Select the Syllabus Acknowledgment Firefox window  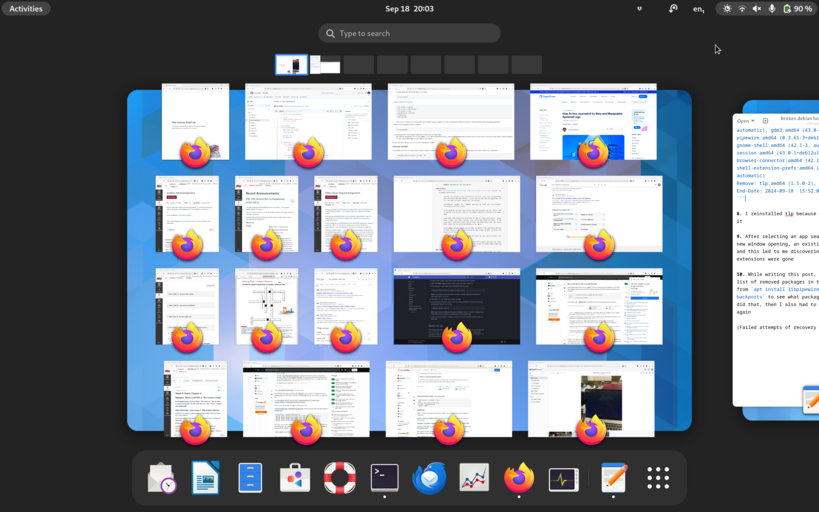(187, 214)
